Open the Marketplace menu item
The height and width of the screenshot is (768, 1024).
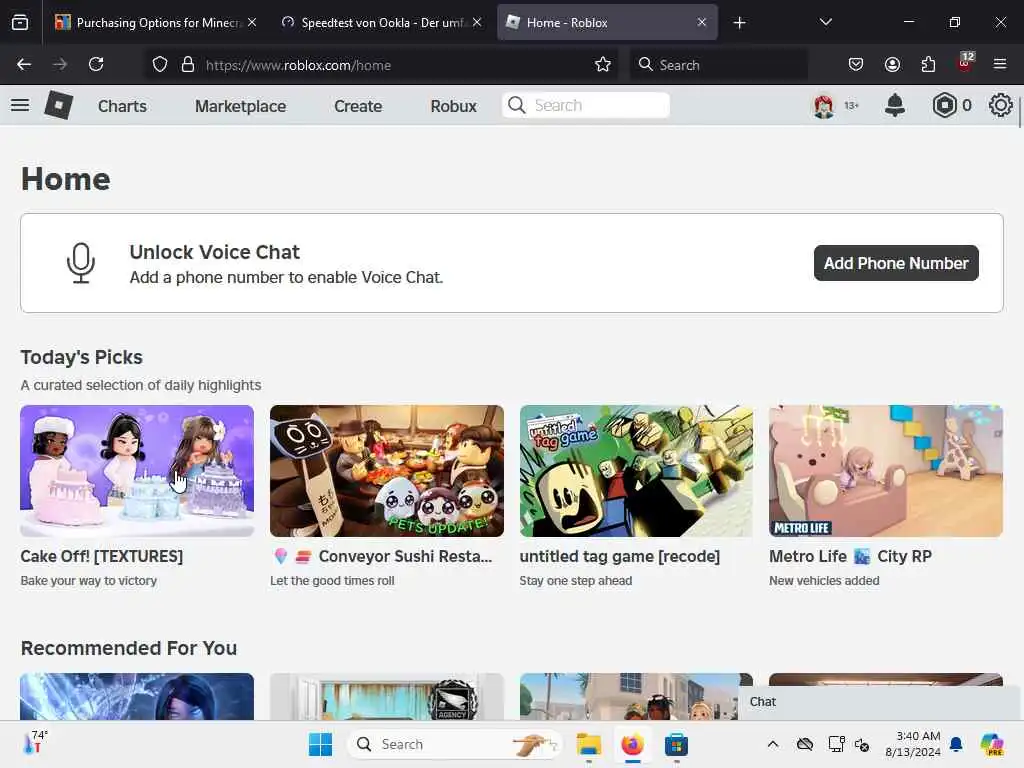(240, 106)
